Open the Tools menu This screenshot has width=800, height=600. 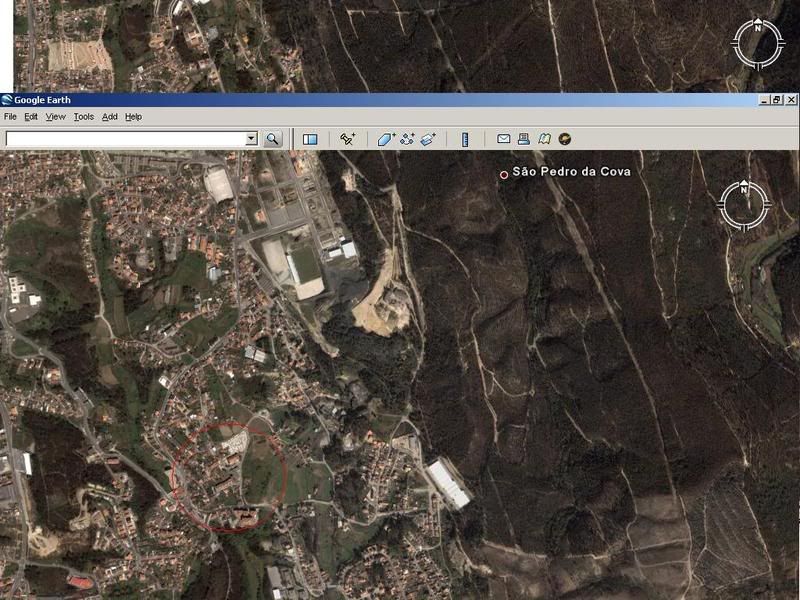(84, 117)
